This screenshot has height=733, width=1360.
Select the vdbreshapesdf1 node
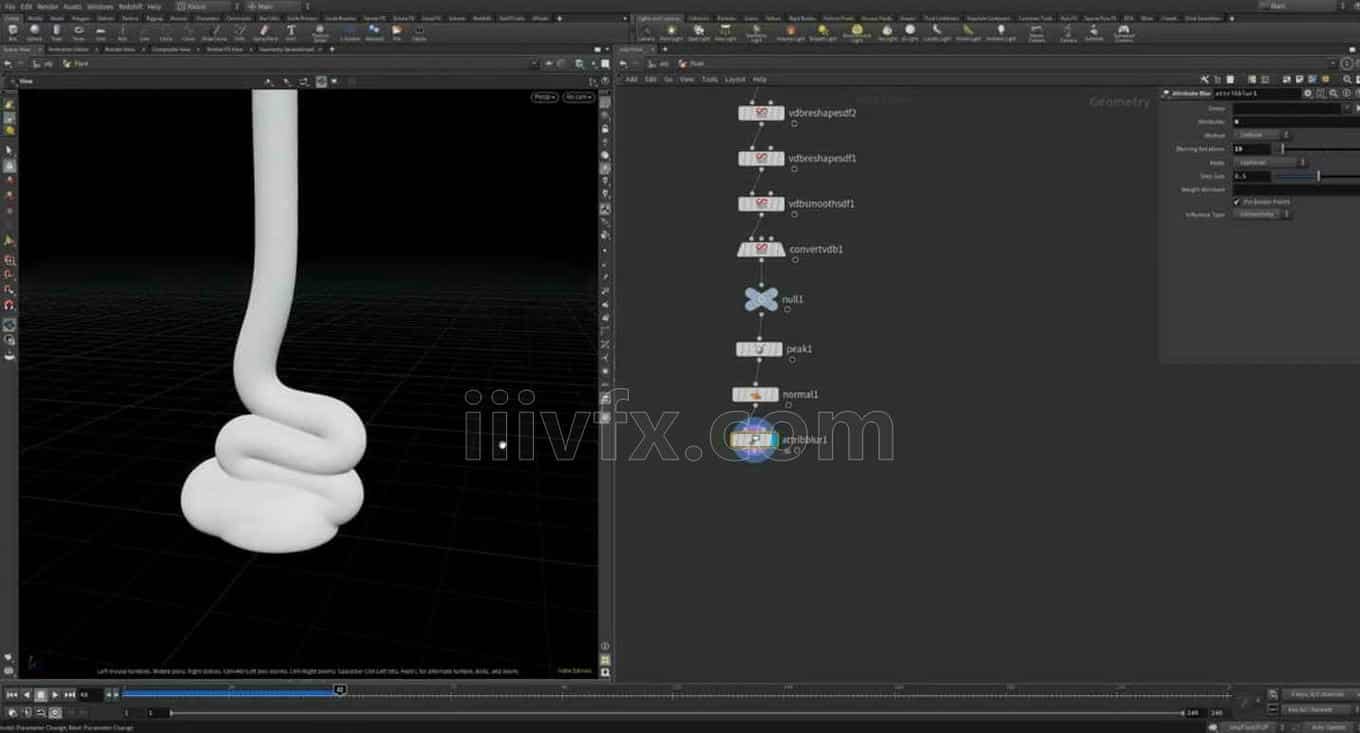point(761,159)
